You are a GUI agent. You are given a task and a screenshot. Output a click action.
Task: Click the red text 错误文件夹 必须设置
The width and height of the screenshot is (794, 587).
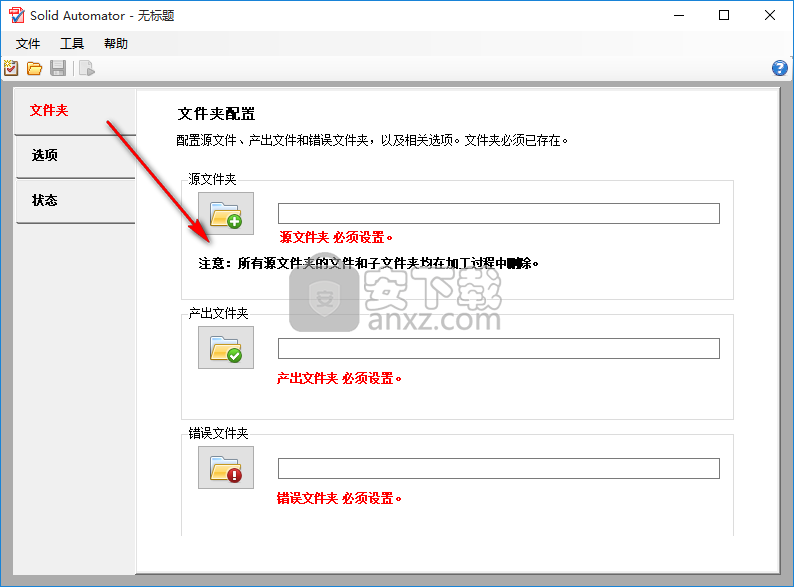click(339, 498)
